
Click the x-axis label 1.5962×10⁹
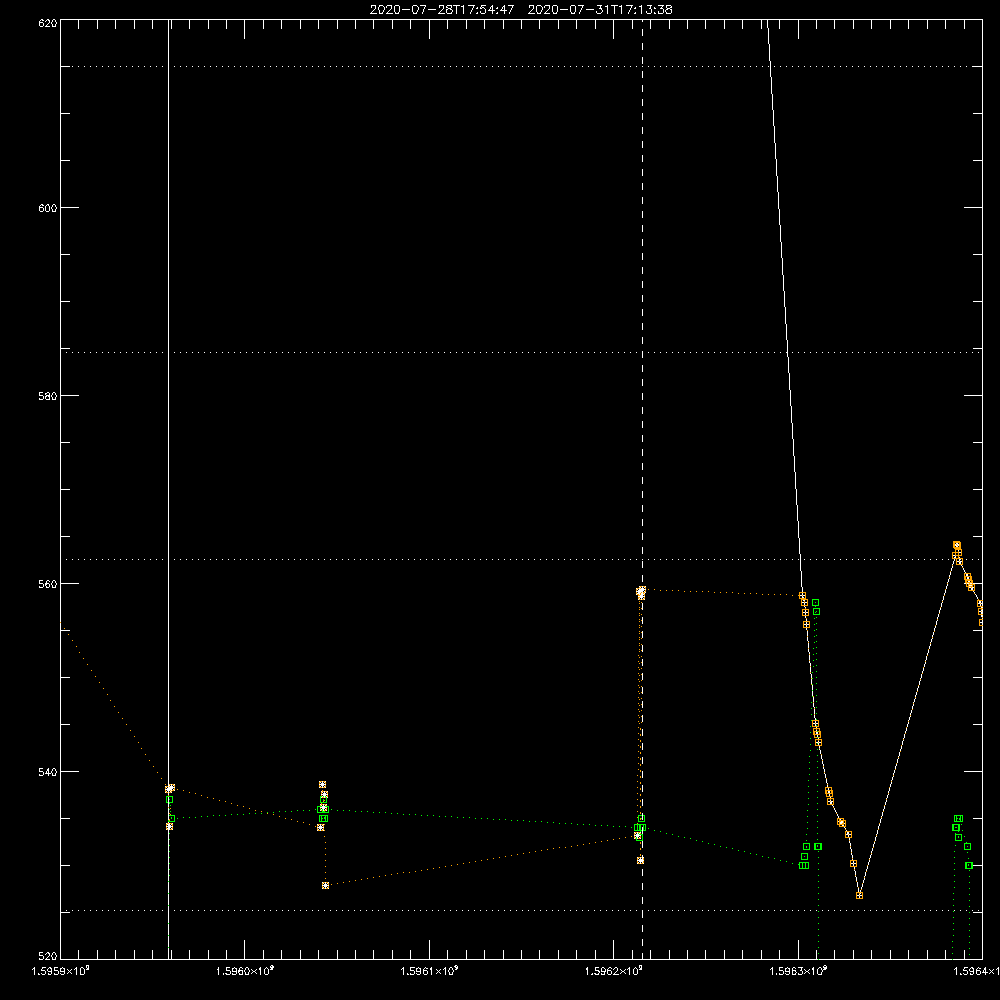coord(614,971)
